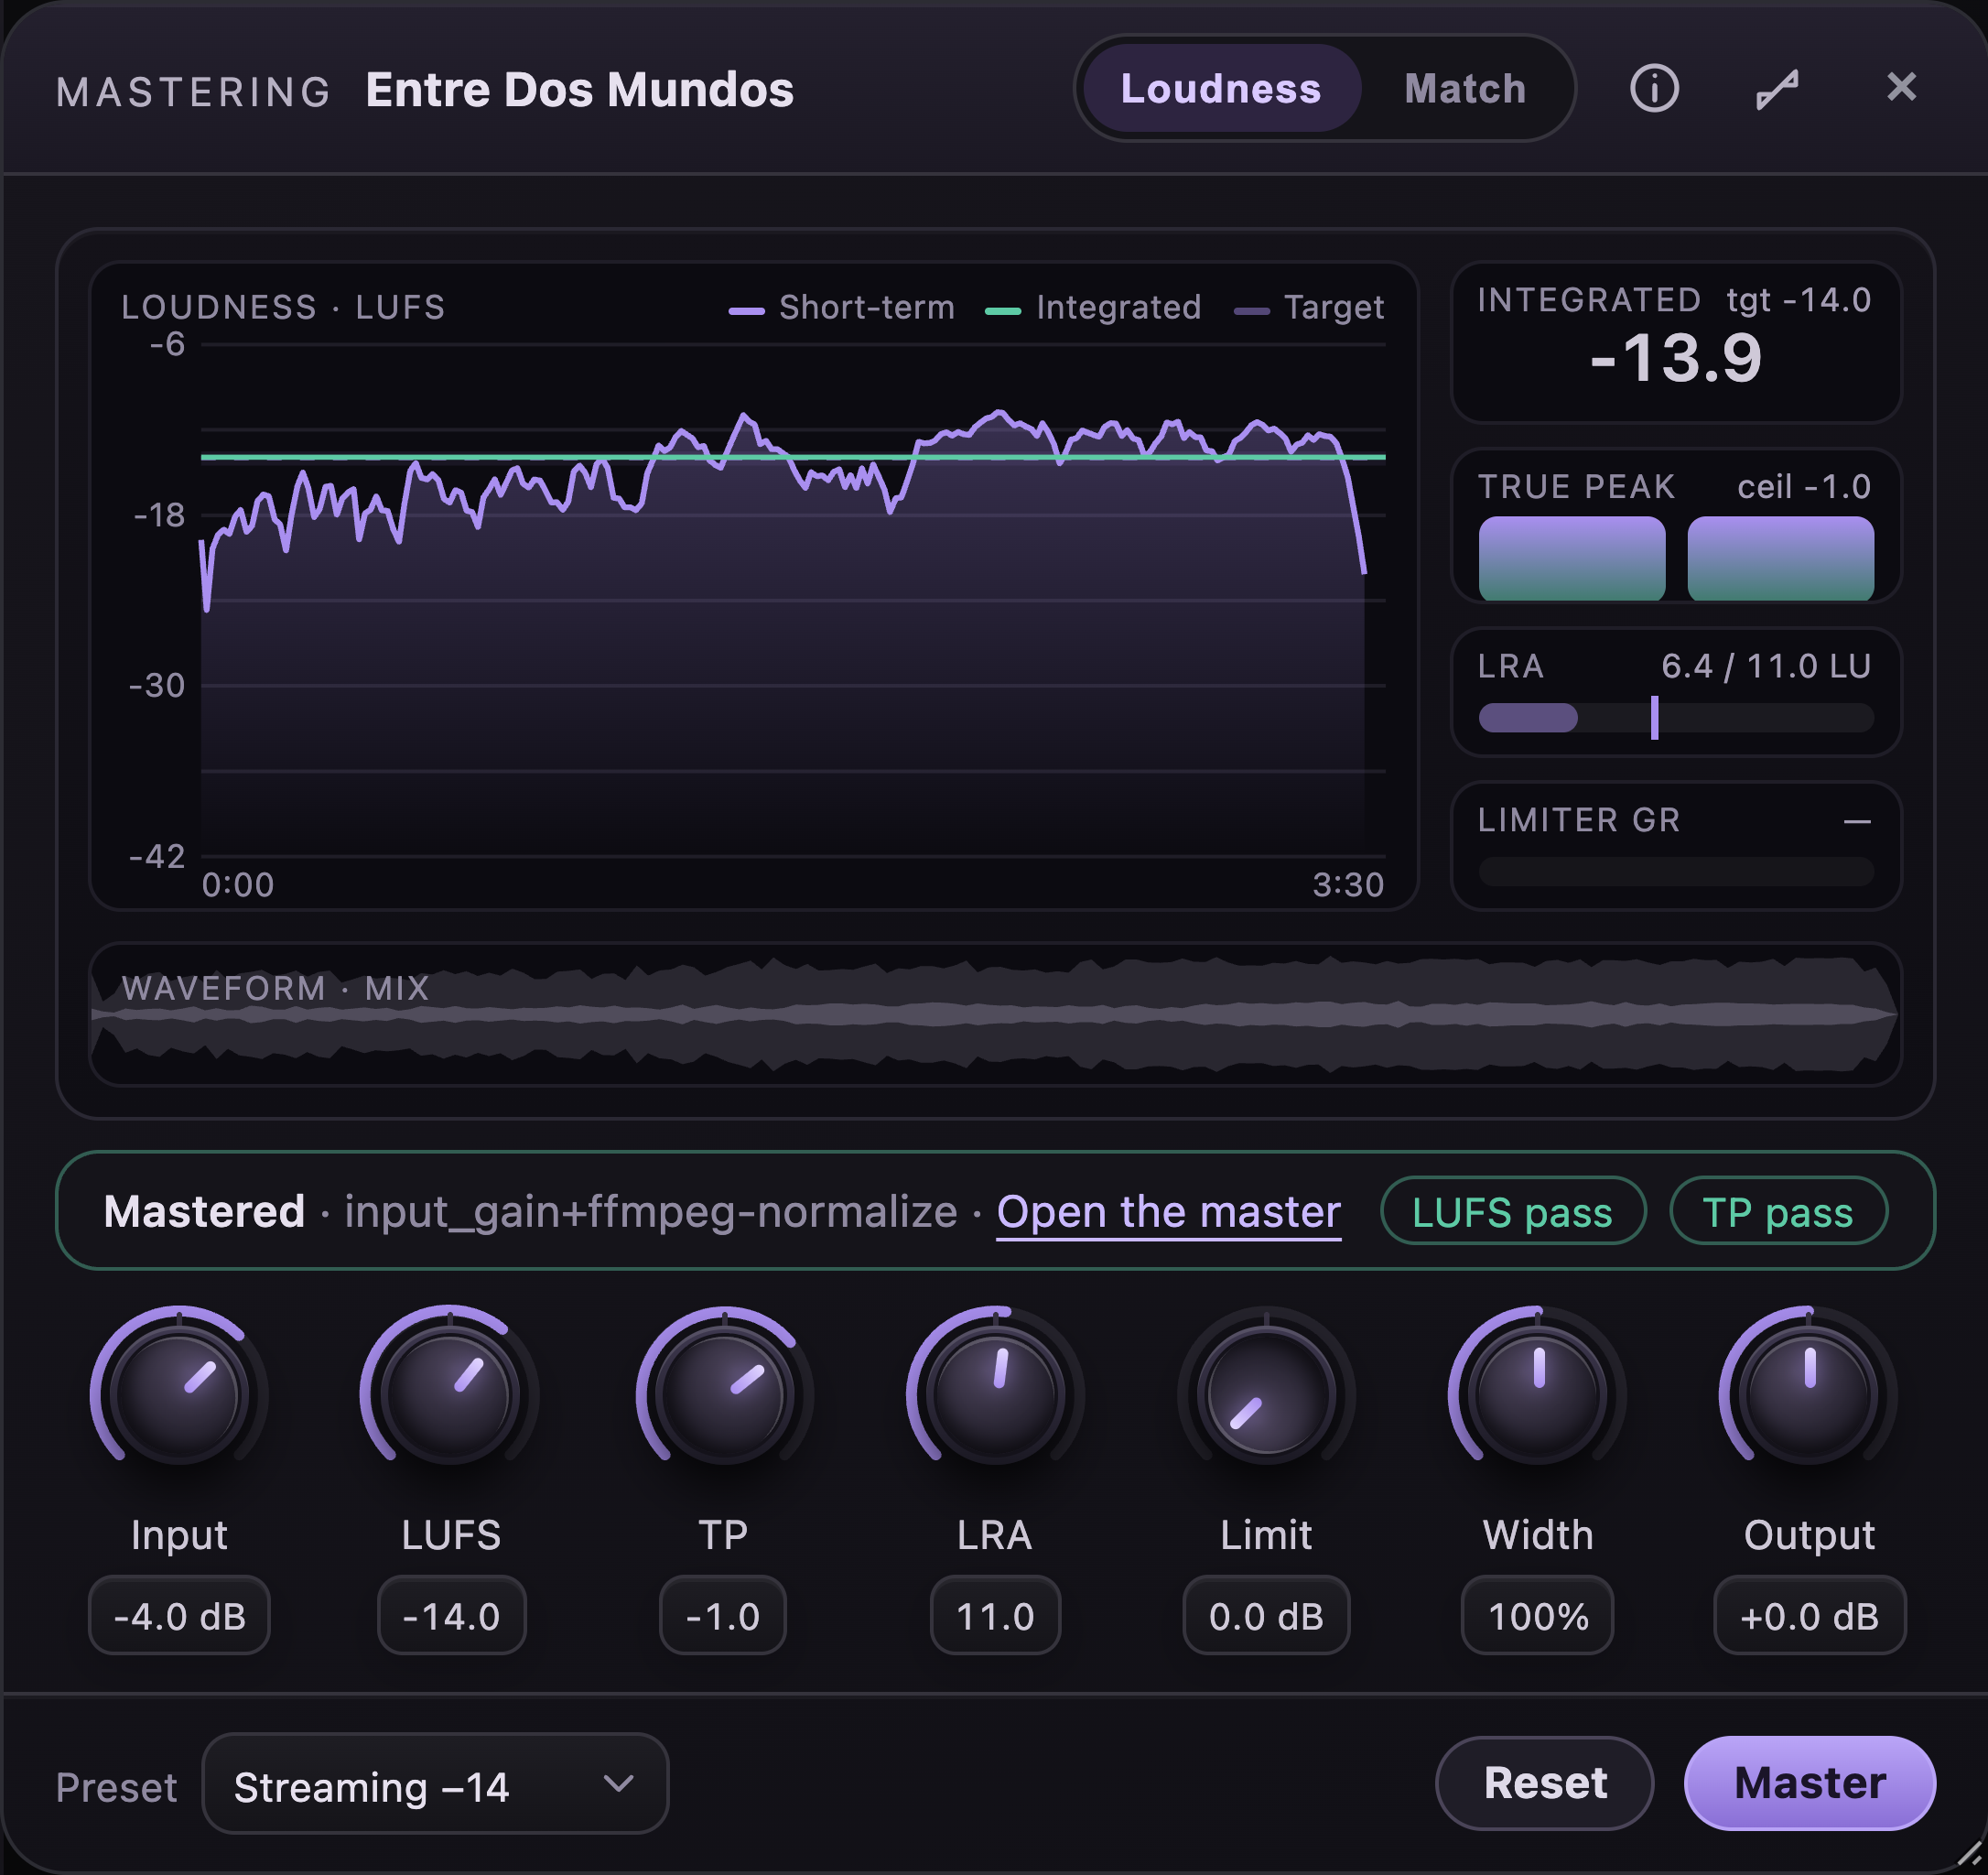Image resolution: width=1988 pixels, height=1875 pixels.
Task: Click the Short-term legend entry
Action: click(842, 307)
